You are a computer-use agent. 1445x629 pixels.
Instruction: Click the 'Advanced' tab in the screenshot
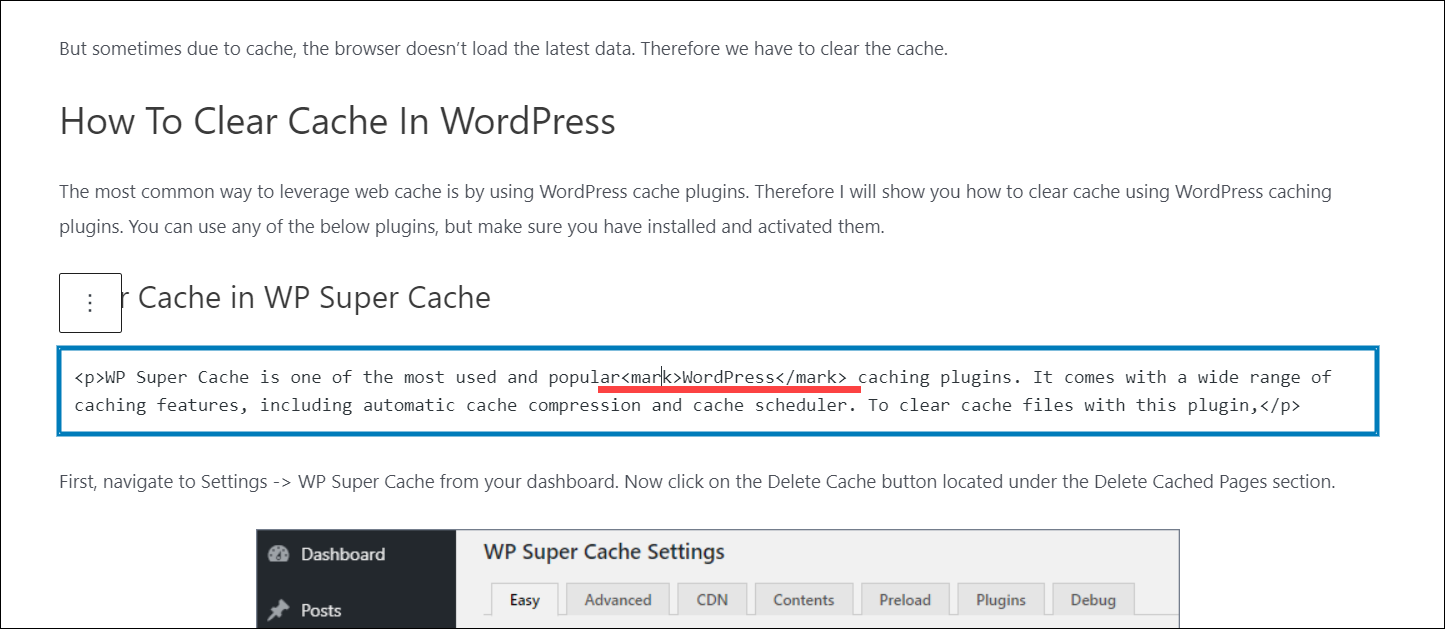pos(618,600)
